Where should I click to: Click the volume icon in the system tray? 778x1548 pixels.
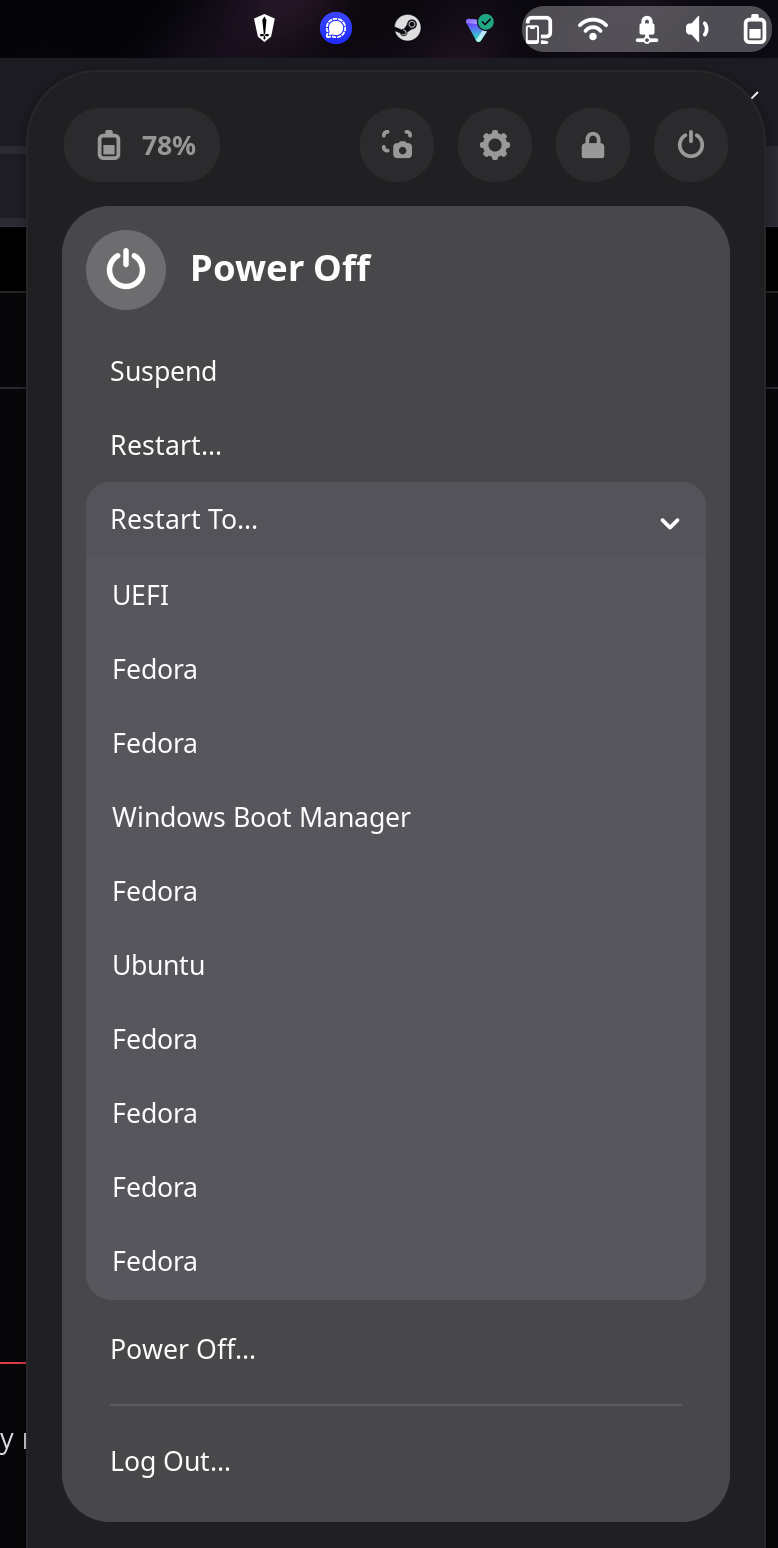(x=698, y=28)
